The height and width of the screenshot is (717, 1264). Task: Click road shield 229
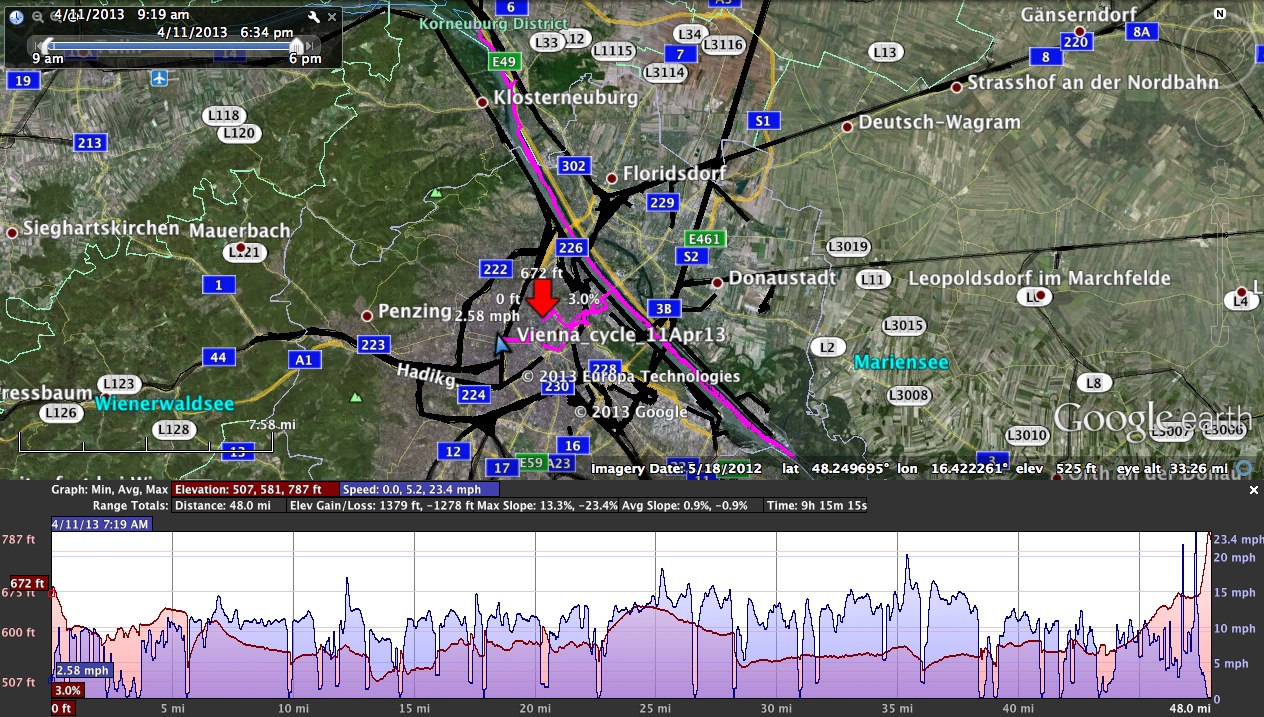point(662,202)
